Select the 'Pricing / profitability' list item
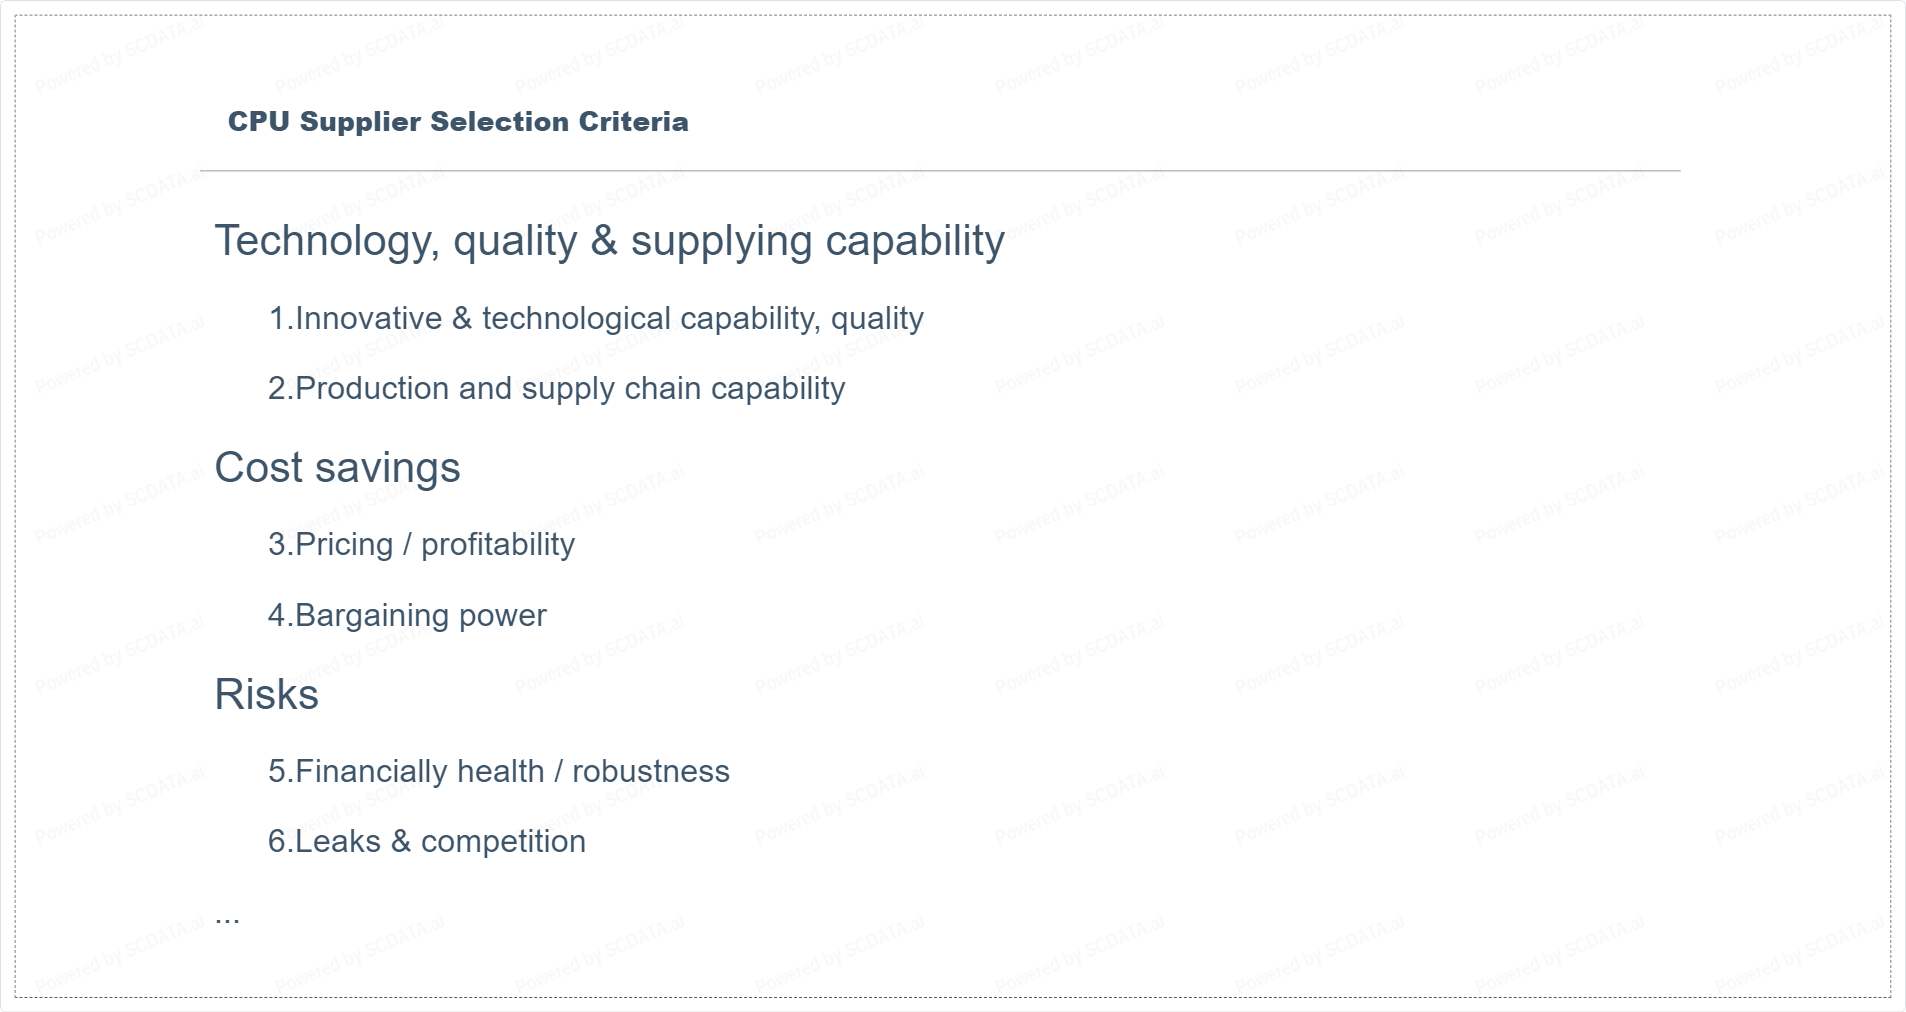1906x1012 pixels. tap(421, 544)
